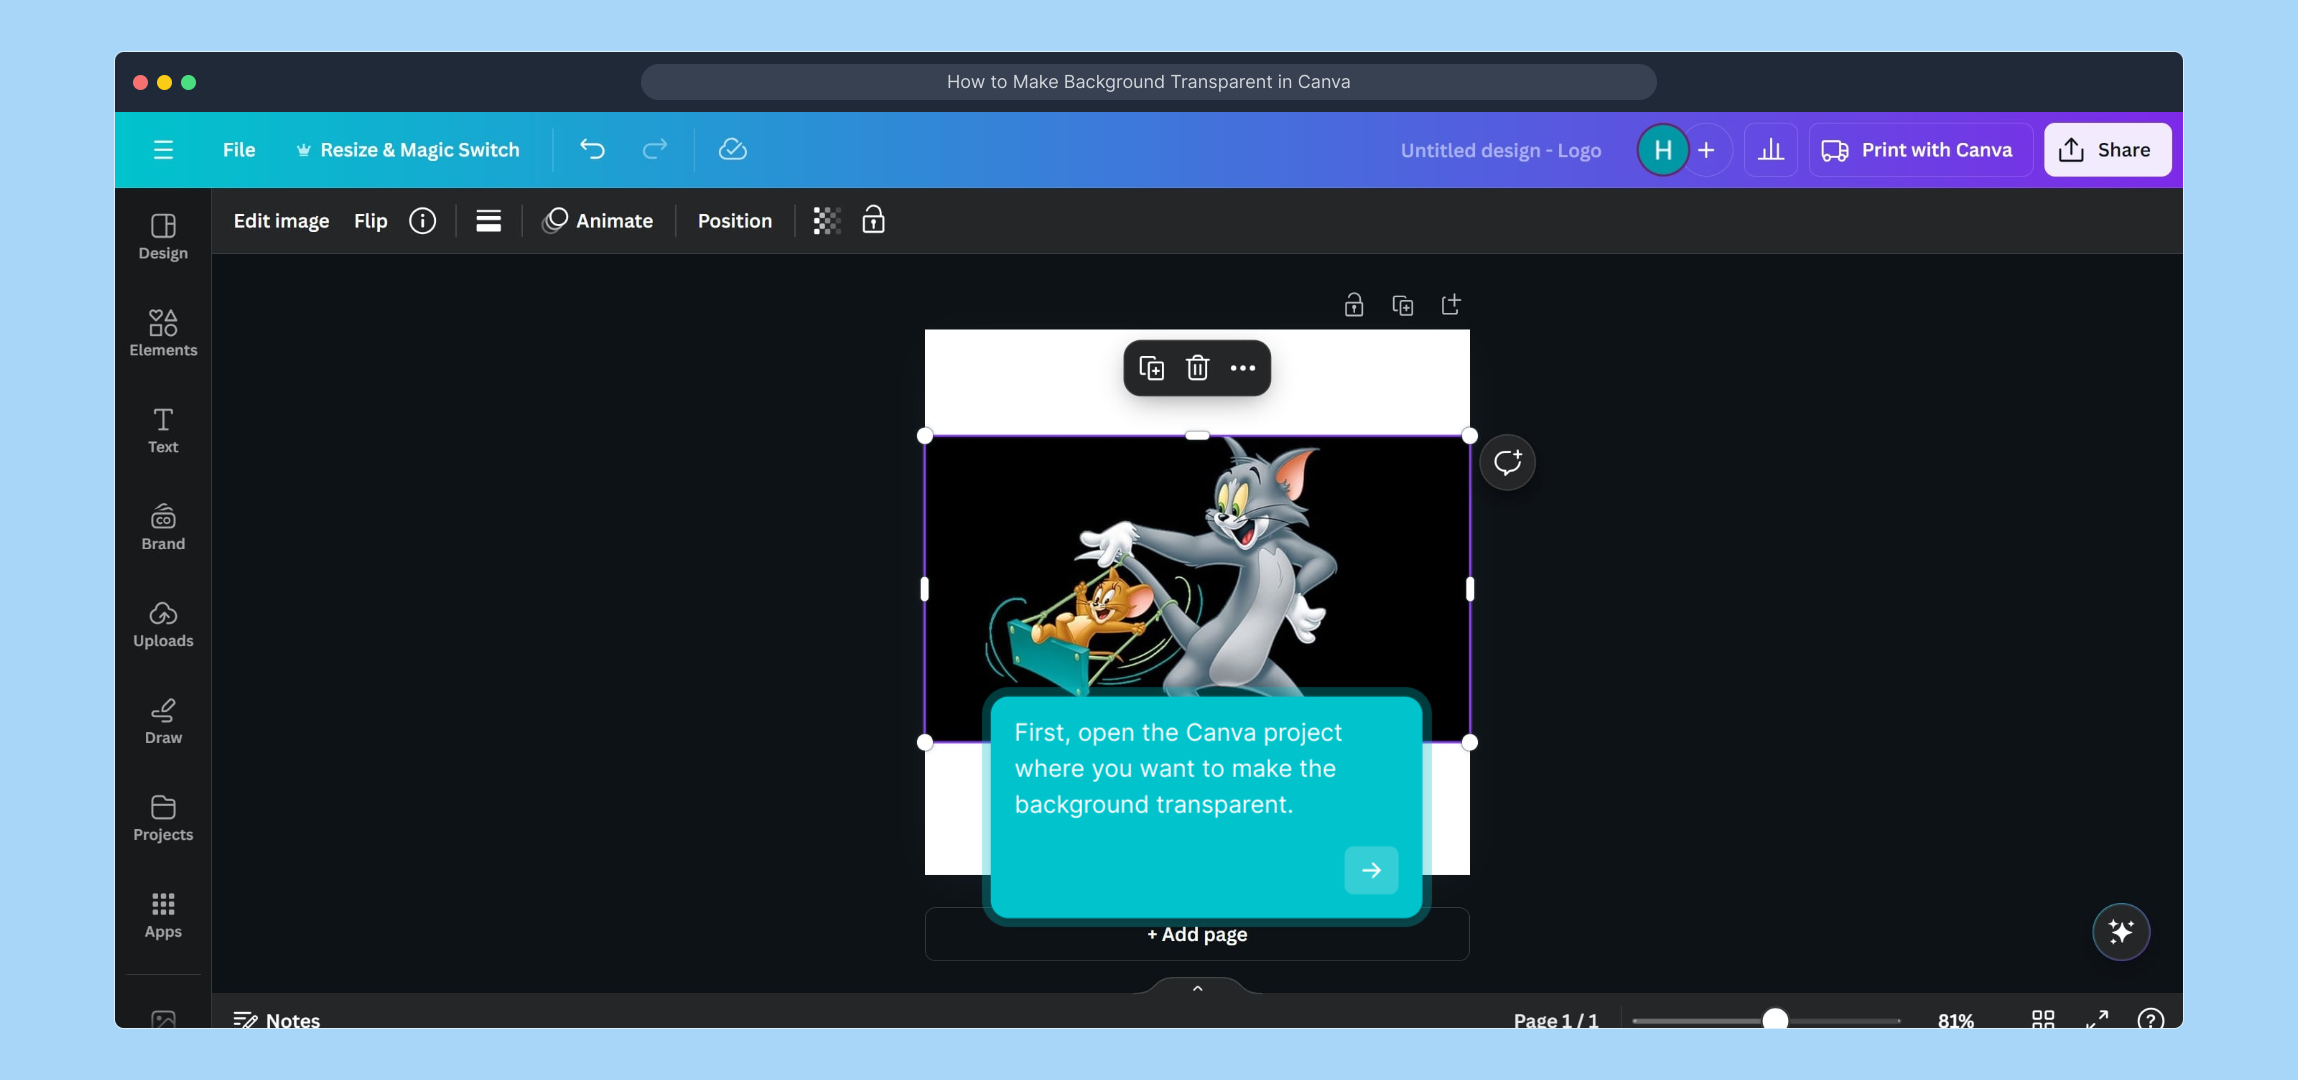Select the Draw tool in sidebar
2298x1080 pixels.
click(x=163, y=721)
